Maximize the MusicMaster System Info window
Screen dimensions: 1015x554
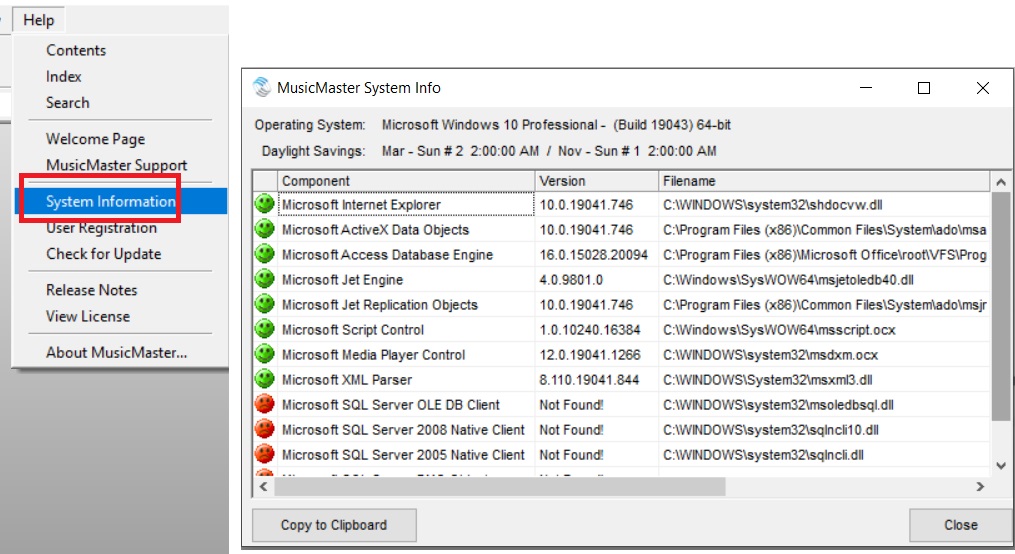click(924, 87)
